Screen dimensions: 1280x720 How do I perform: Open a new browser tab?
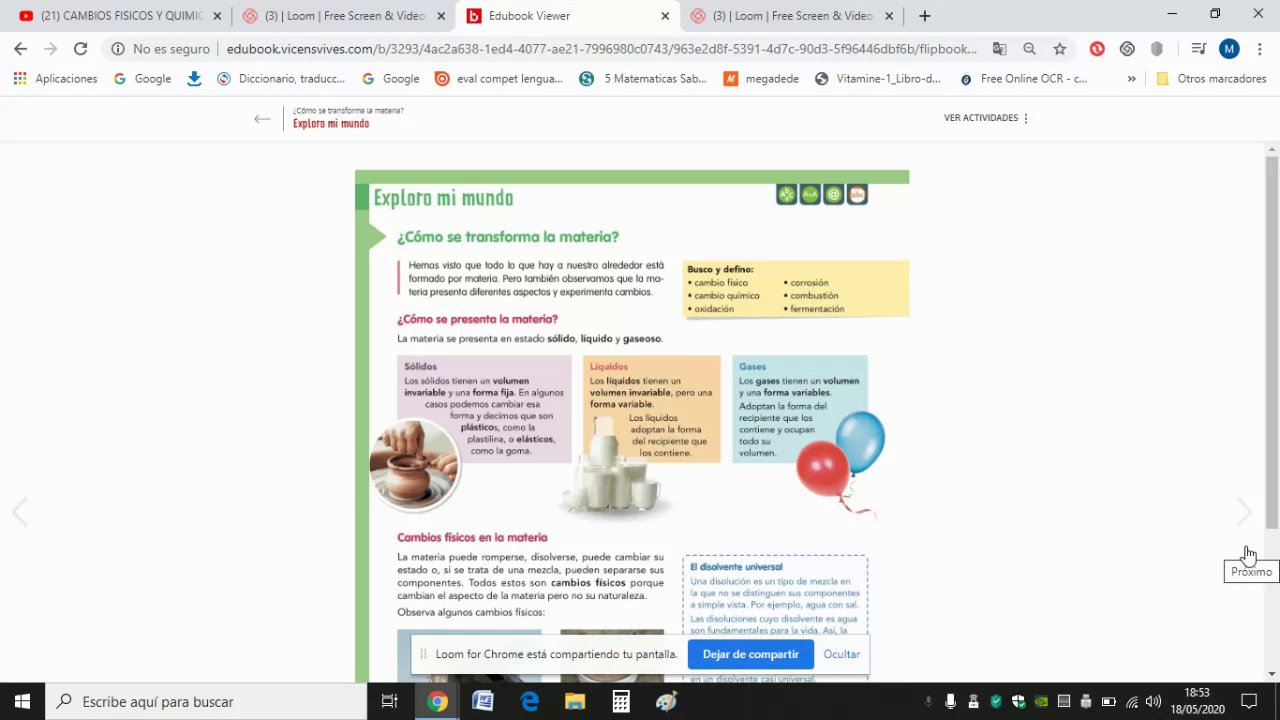click(924, 16)
